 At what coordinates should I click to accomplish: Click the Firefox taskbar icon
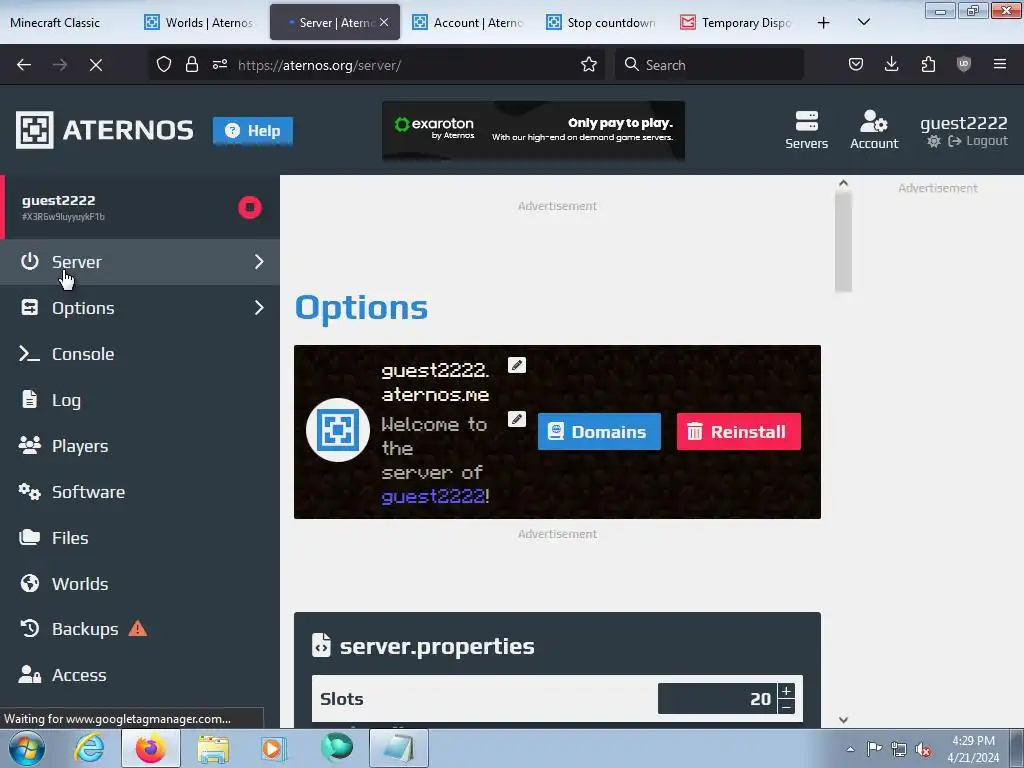[x=150, y=748]
